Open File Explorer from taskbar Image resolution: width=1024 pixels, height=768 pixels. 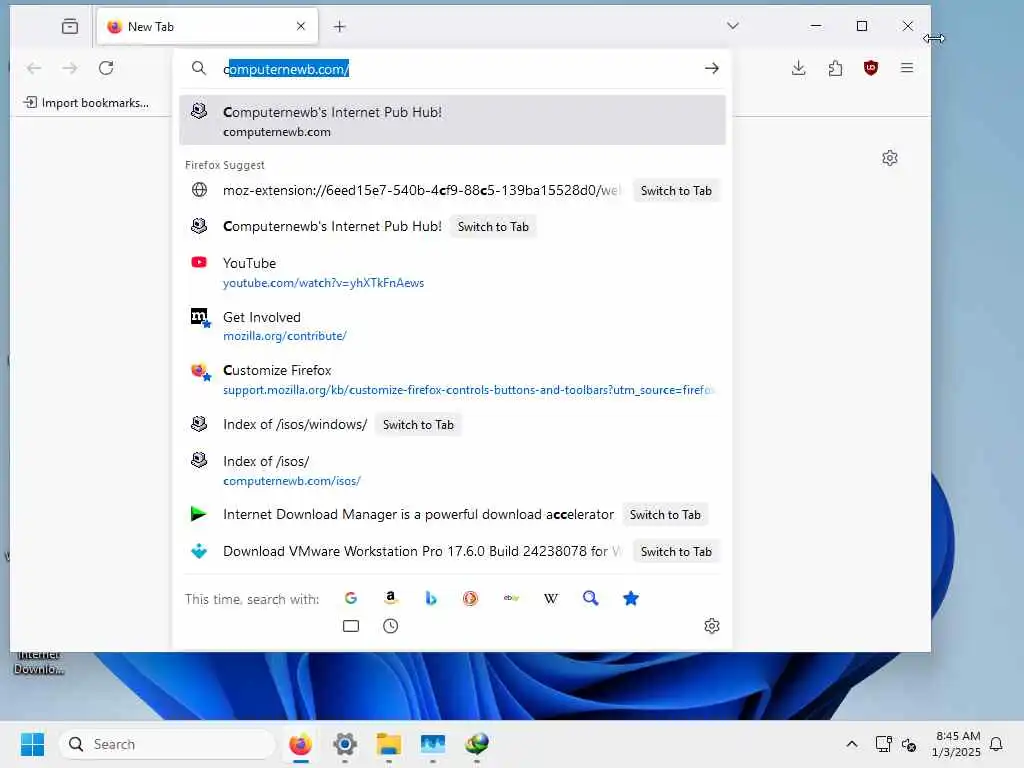[x=389, y=744]
